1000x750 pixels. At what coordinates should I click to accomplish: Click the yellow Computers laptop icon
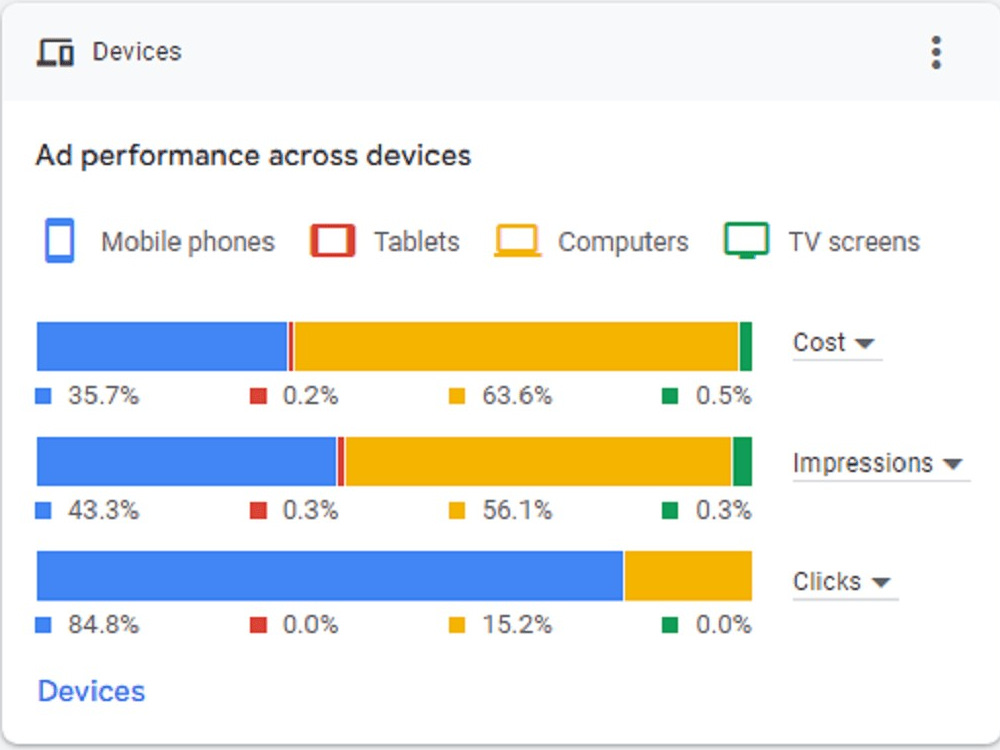tap(517, 240)
